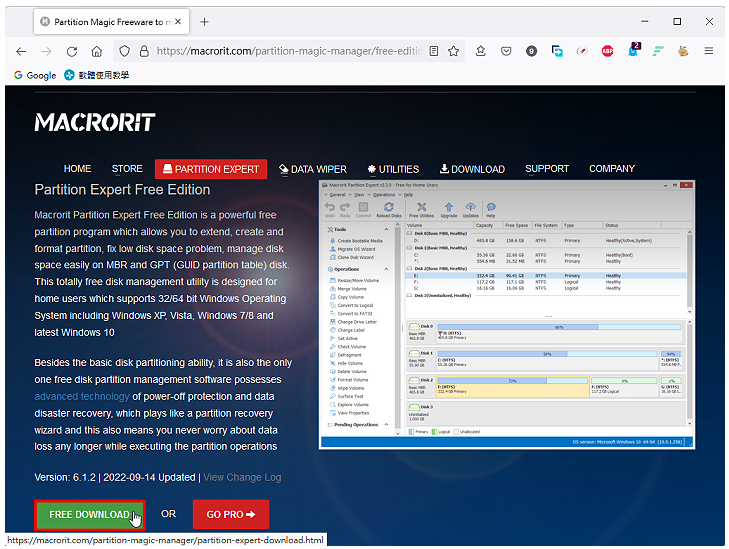
Task: Click the Adblock Plus extension icon
Action: tap(607, 51)
